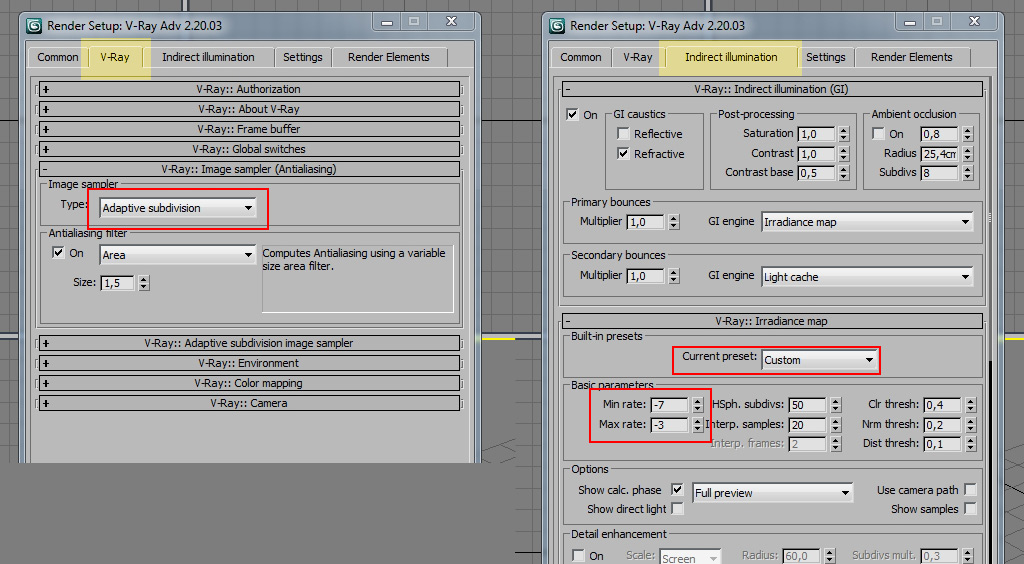
Task: Expand the V-Ray:: Camera rollout
Action: [x=249, y=403]
